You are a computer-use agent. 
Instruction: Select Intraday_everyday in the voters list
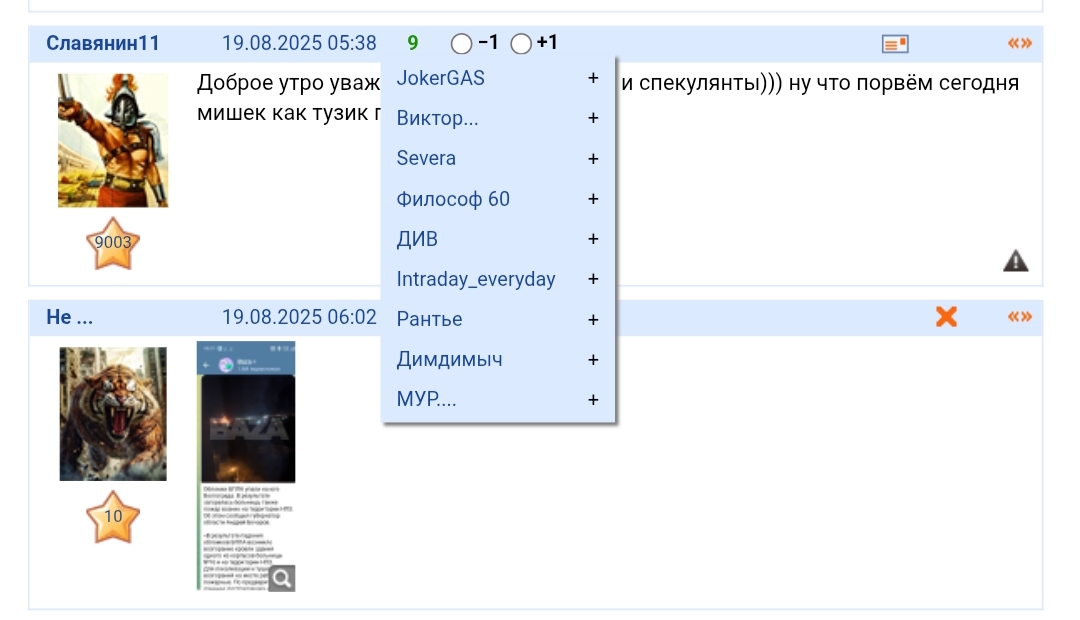(x=476, y=279)
